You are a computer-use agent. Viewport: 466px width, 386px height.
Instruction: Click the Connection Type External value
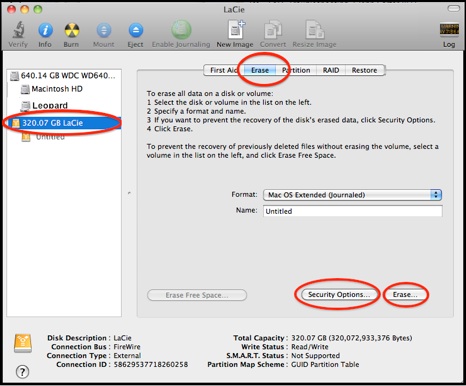pos(127,356)
